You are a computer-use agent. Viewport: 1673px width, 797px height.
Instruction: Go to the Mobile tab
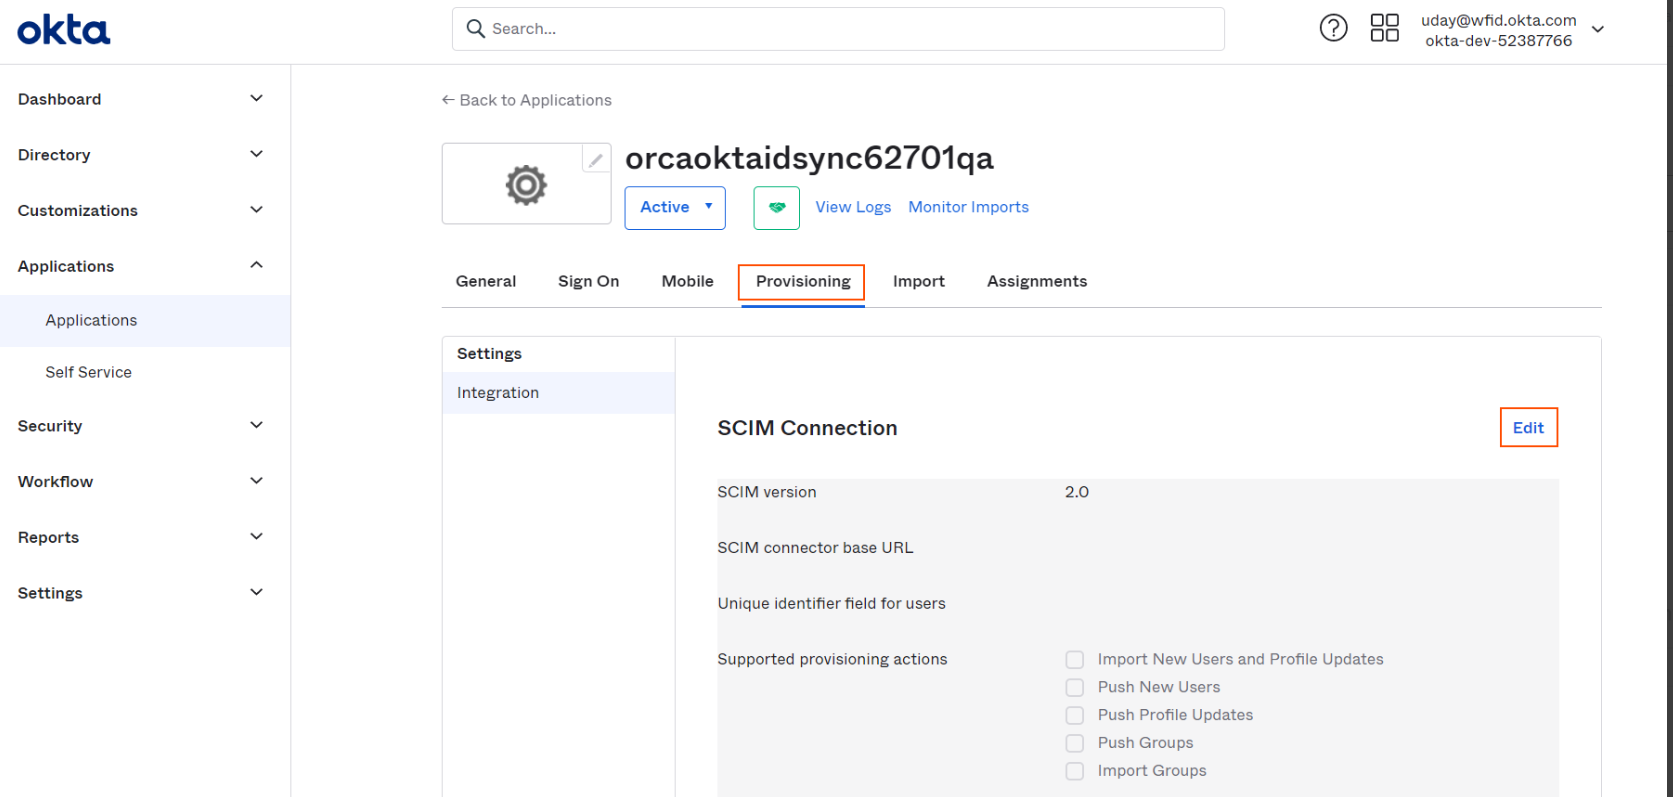tap(688, 282)
